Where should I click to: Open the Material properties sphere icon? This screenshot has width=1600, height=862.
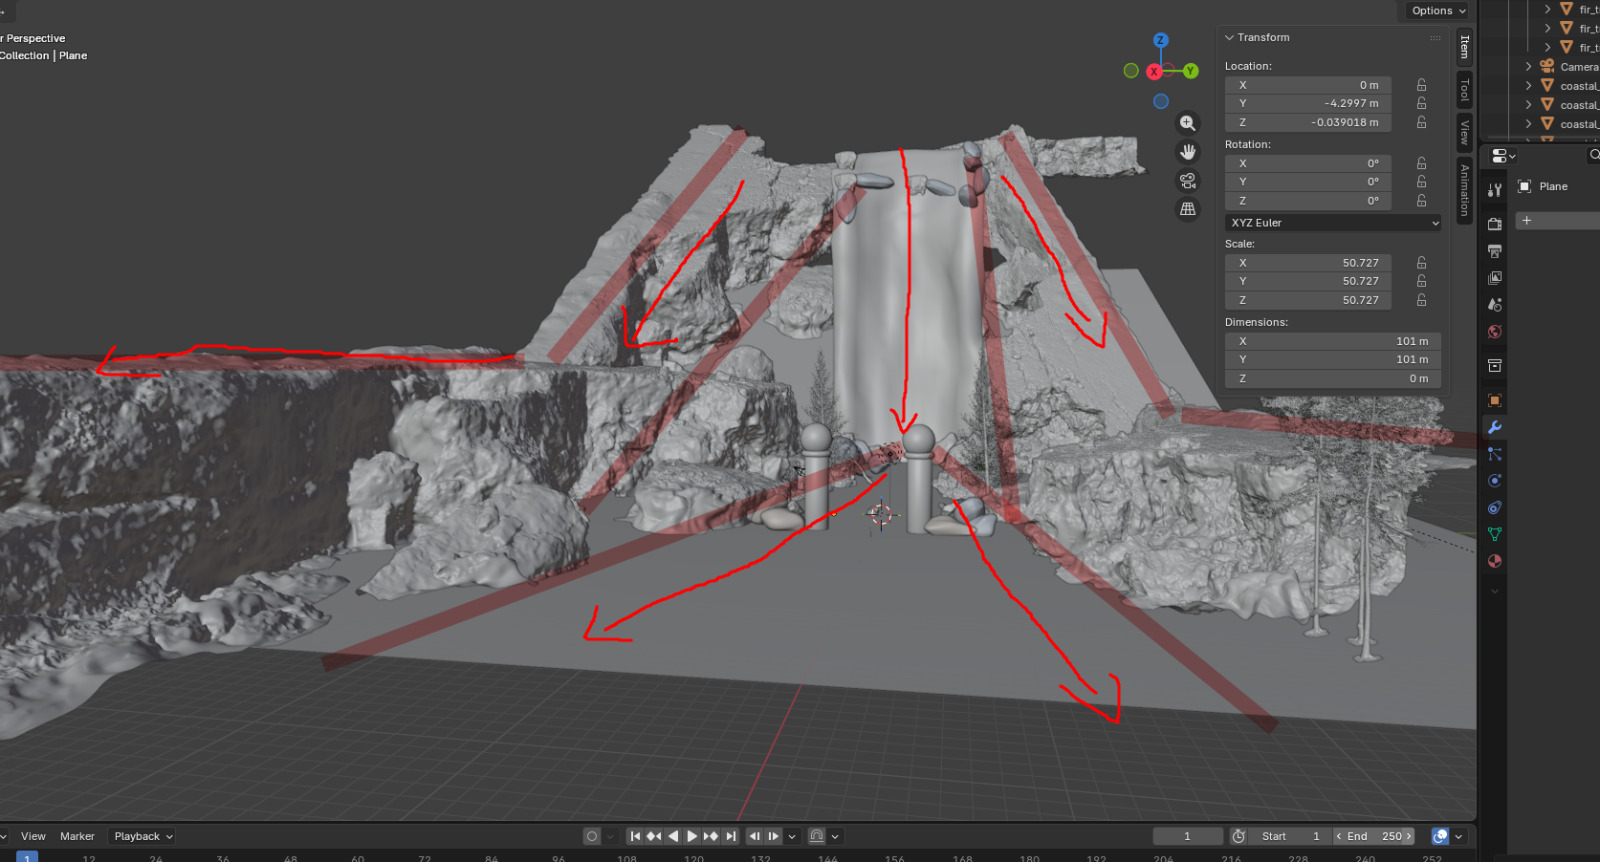click(1495, 561)
